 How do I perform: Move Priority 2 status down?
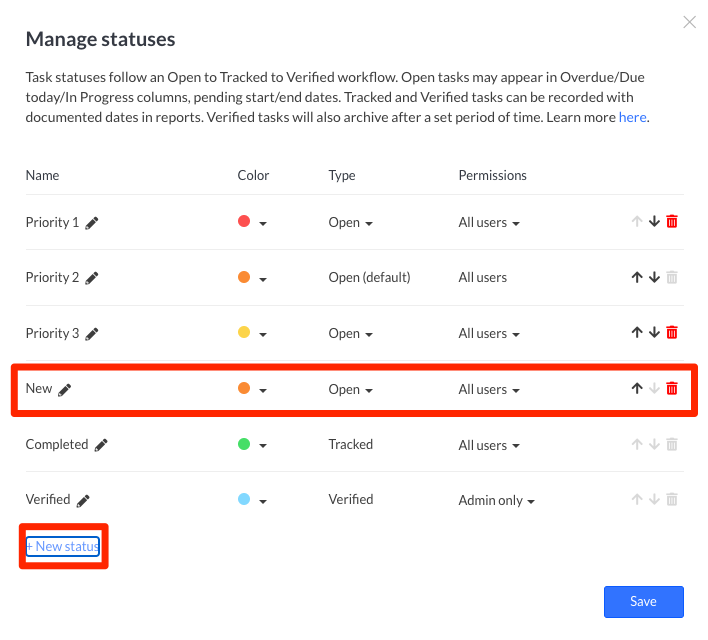pos(654,278)
